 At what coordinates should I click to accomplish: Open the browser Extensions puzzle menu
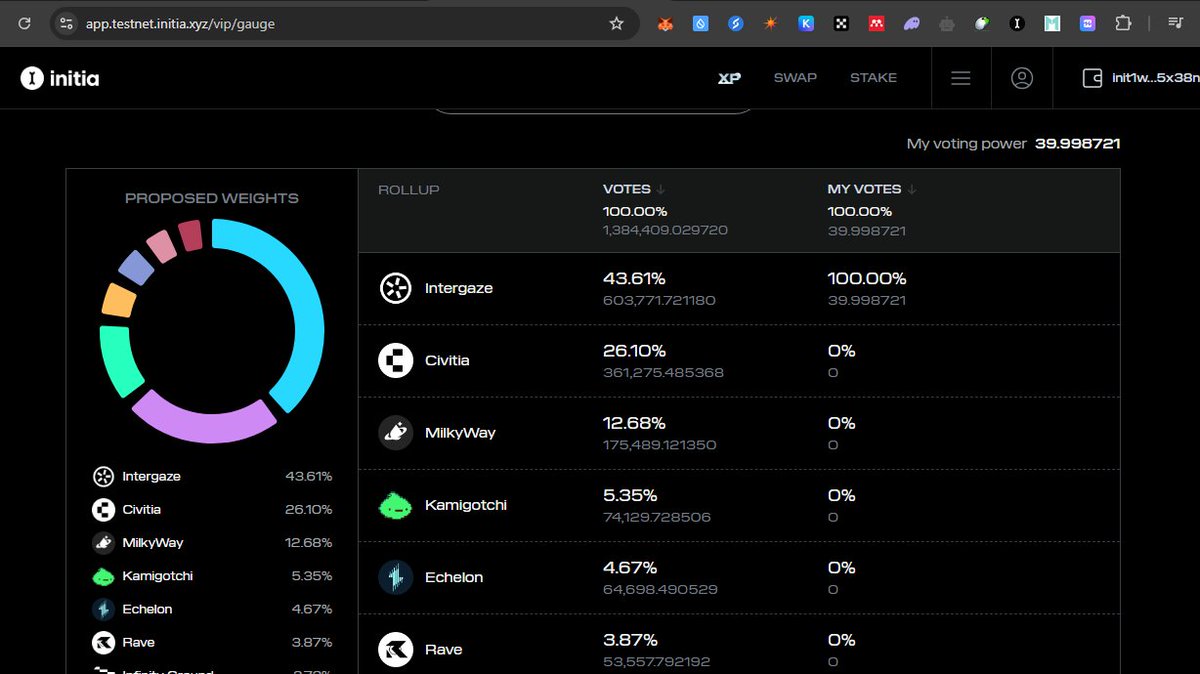point(1122,23)
